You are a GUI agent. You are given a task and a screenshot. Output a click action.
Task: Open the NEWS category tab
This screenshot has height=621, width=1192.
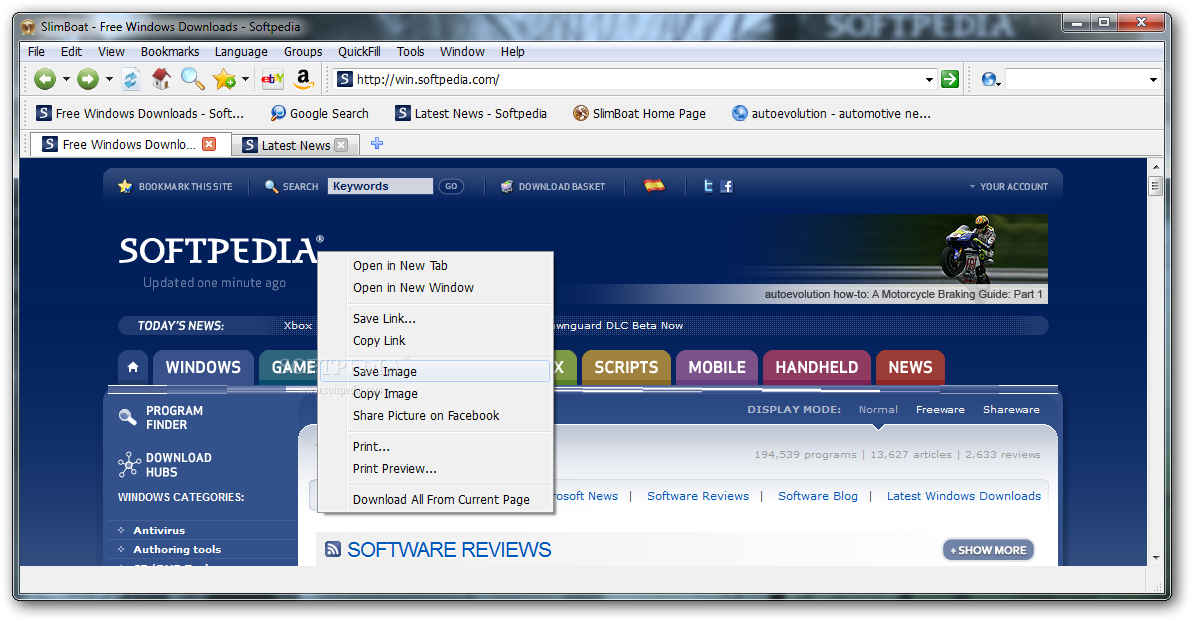click(x=910, y=367)
